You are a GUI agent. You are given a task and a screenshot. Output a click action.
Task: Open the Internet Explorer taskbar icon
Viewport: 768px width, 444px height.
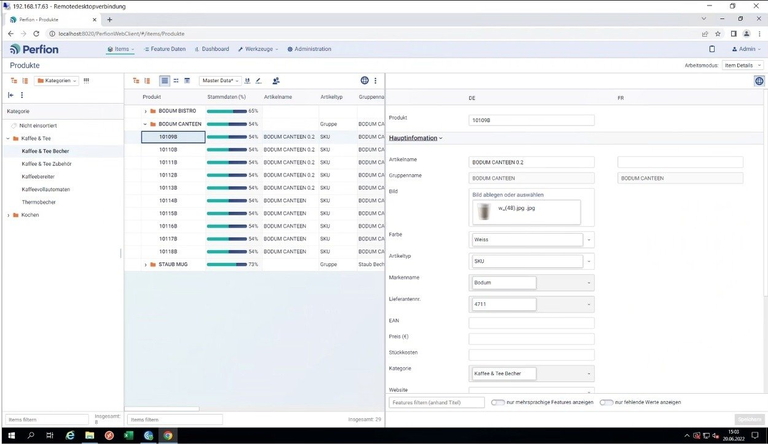tap(70, 435)
